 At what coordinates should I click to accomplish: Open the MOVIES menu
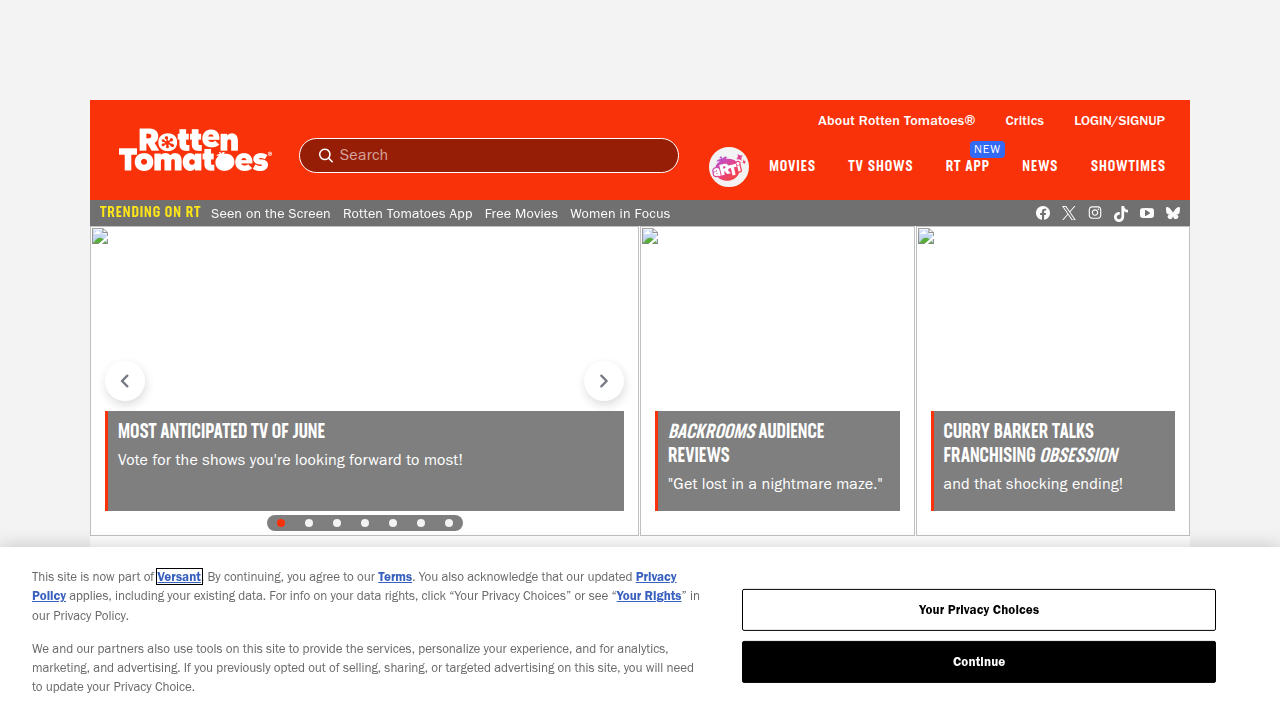792,166
